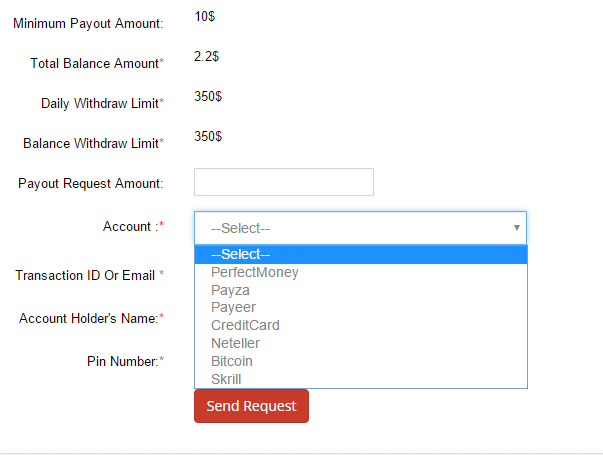
Task: Click the Transaction ID Or Email label
Action: (x=89, y=275)
